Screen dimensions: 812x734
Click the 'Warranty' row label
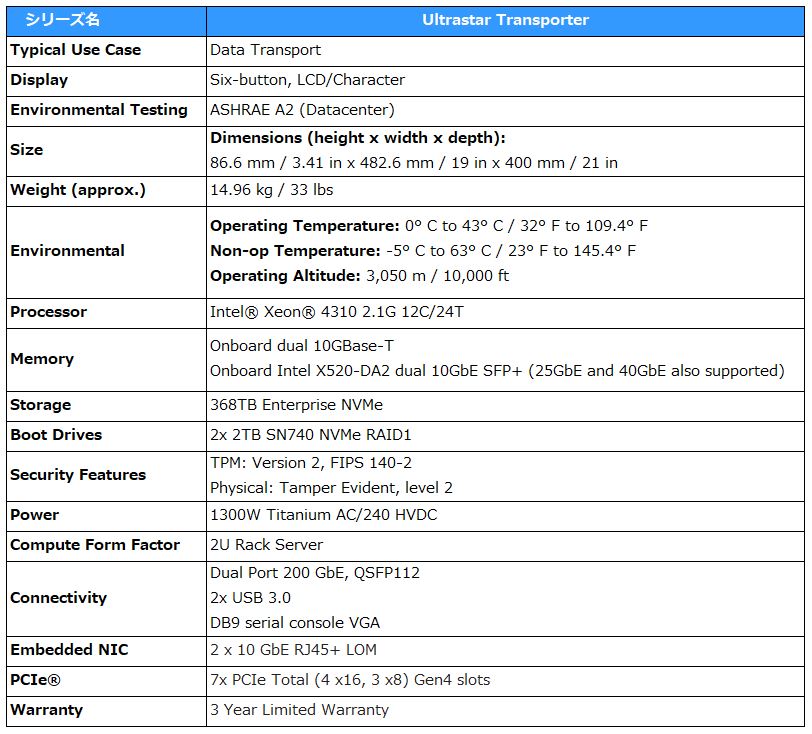[47, 710]
